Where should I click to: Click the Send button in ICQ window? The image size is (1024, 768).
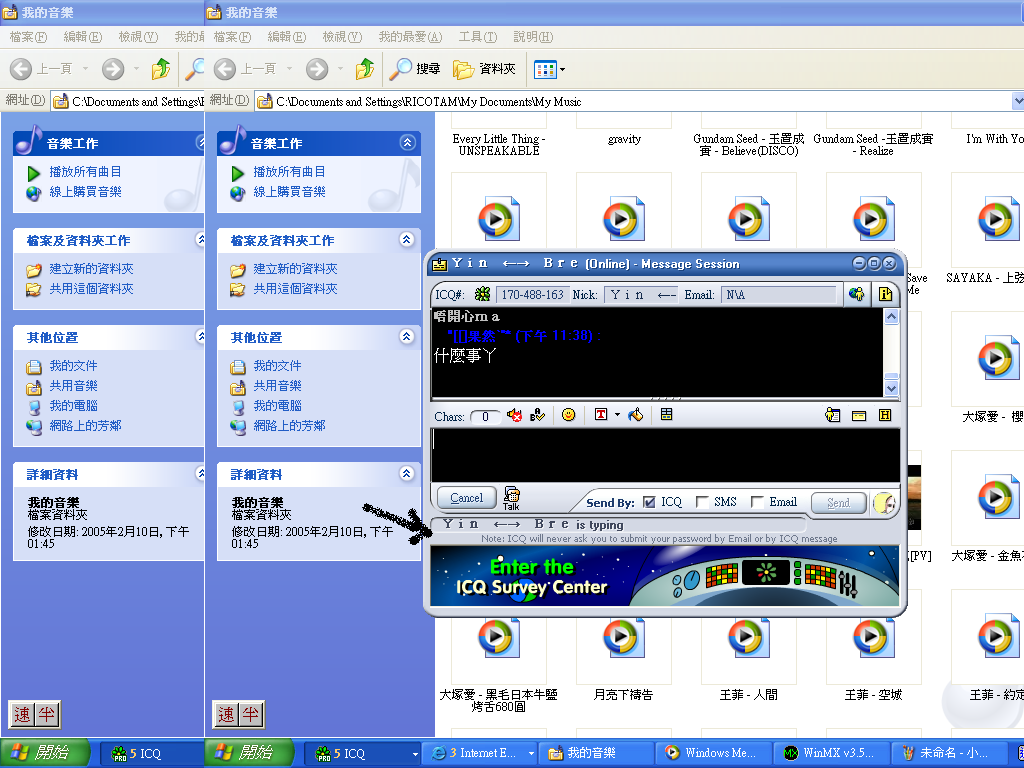(839, 503)
